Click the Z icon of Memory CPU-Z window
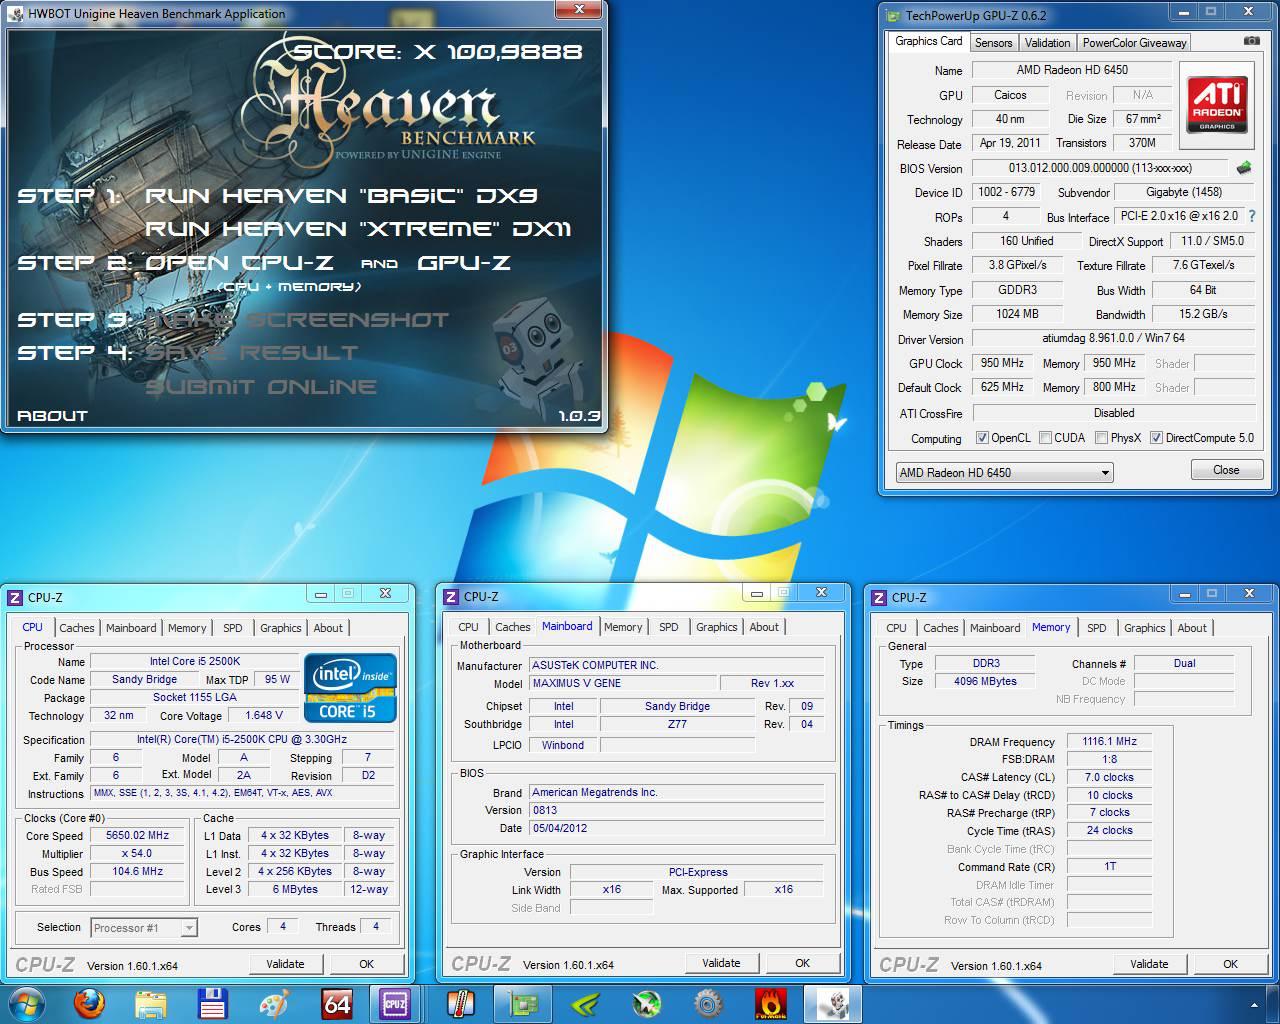 click(880, 597)
